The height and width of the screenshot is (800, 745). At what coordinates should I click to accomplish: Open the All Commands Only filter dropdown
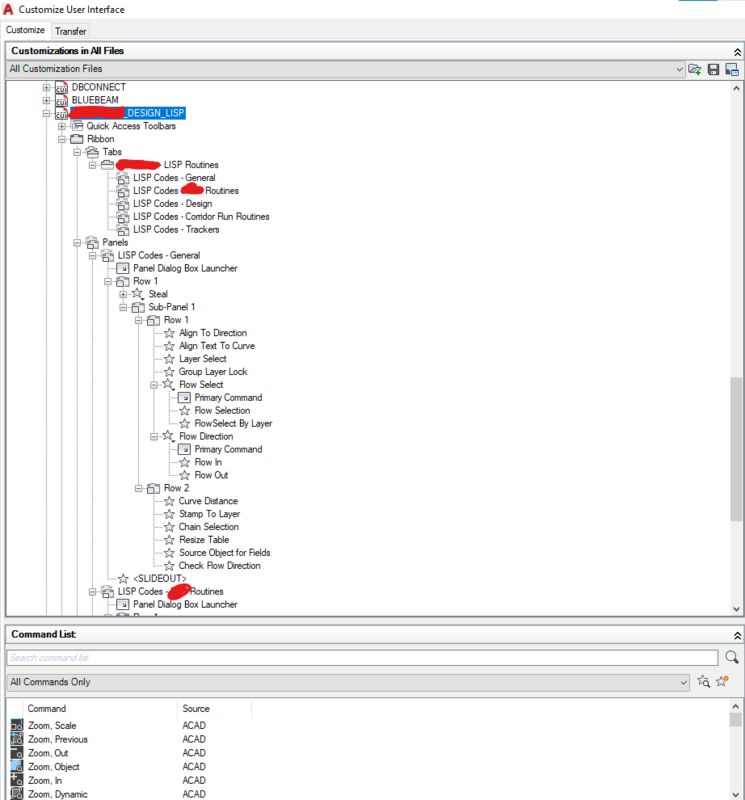click(x=684, y=683)
